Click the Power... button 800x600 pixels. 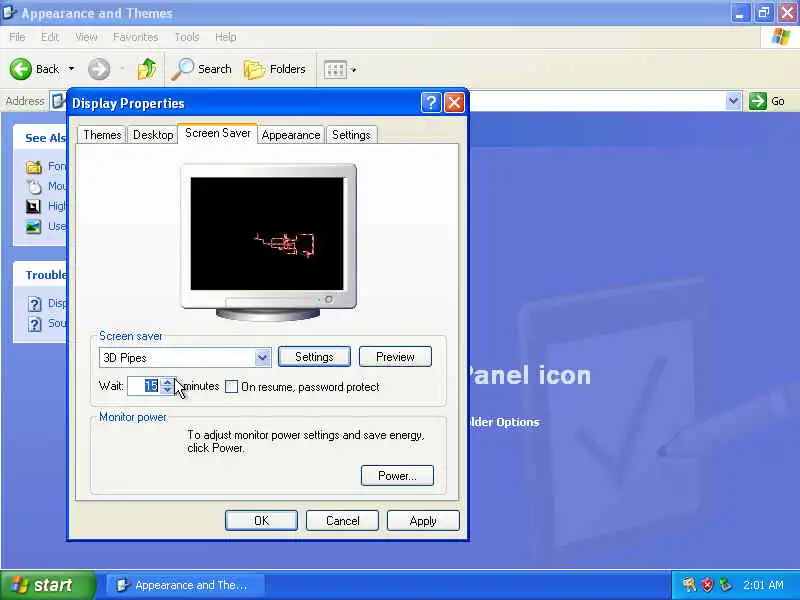point(397,476)
